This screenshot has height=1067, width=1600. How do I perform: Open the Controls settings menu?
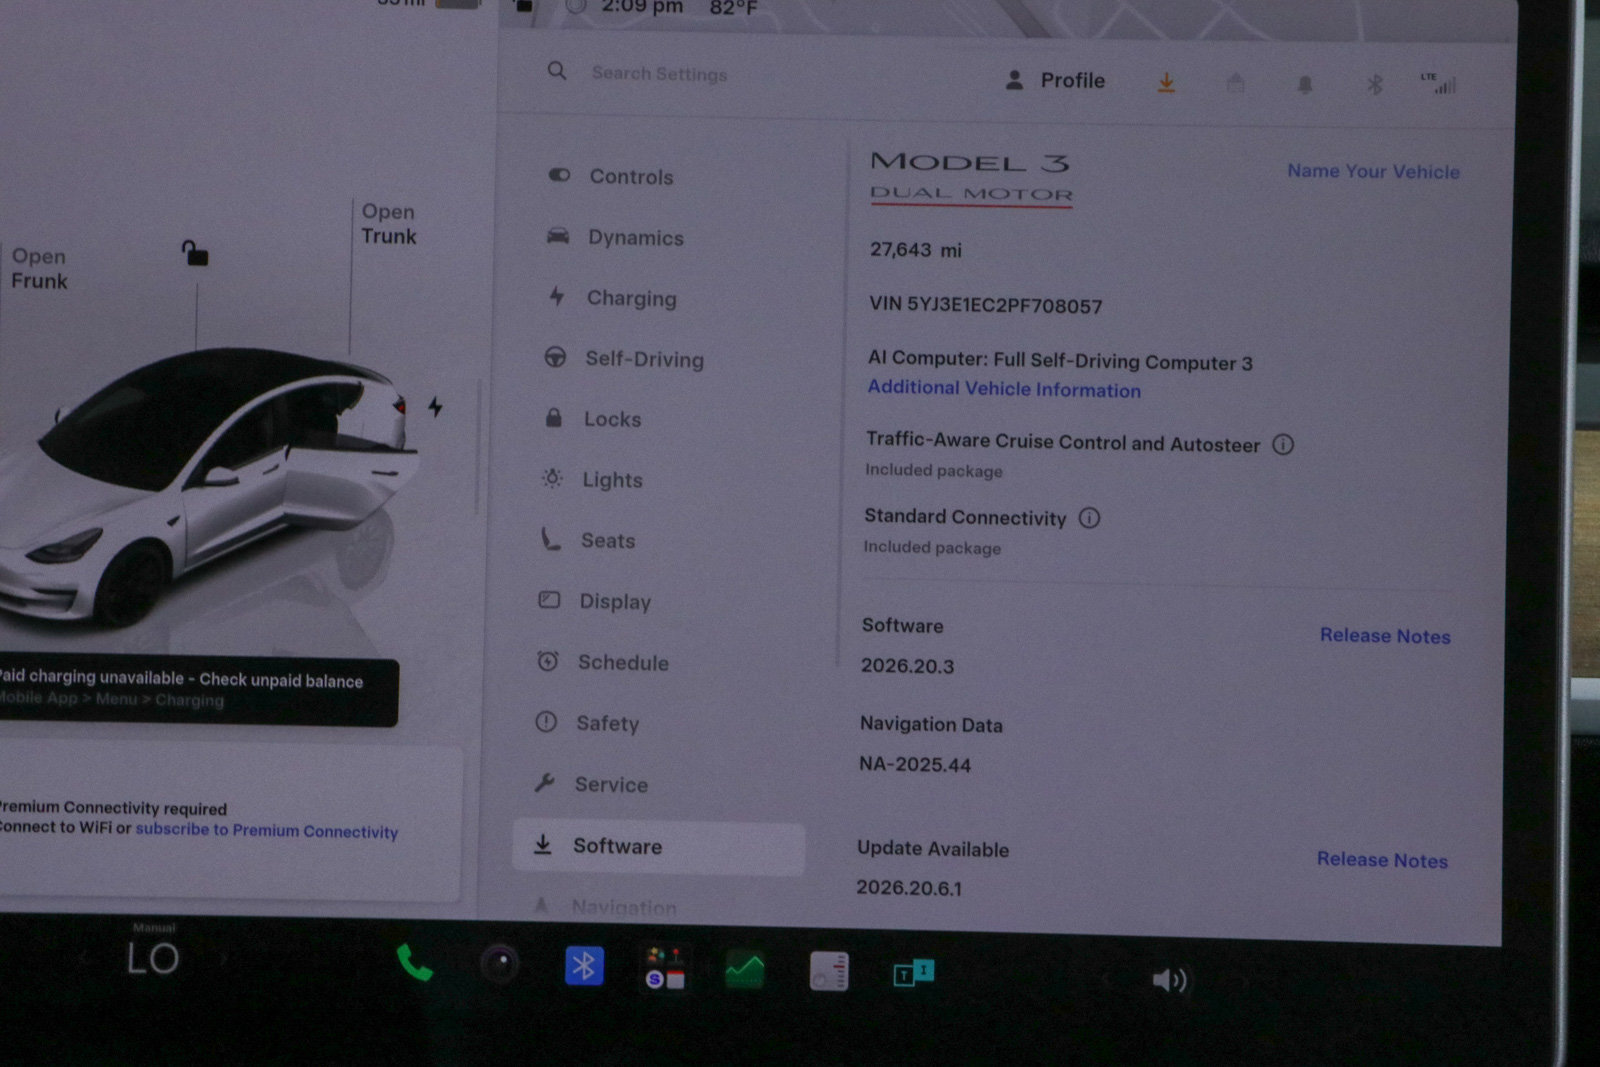pos(611,176)
